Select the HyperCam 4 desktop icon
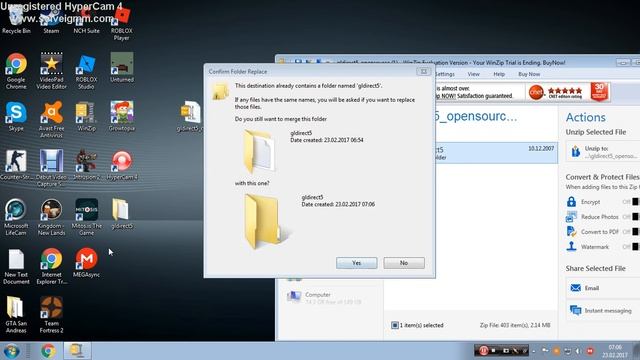Viewport: 640px width, 360px height. pos(122,165)
